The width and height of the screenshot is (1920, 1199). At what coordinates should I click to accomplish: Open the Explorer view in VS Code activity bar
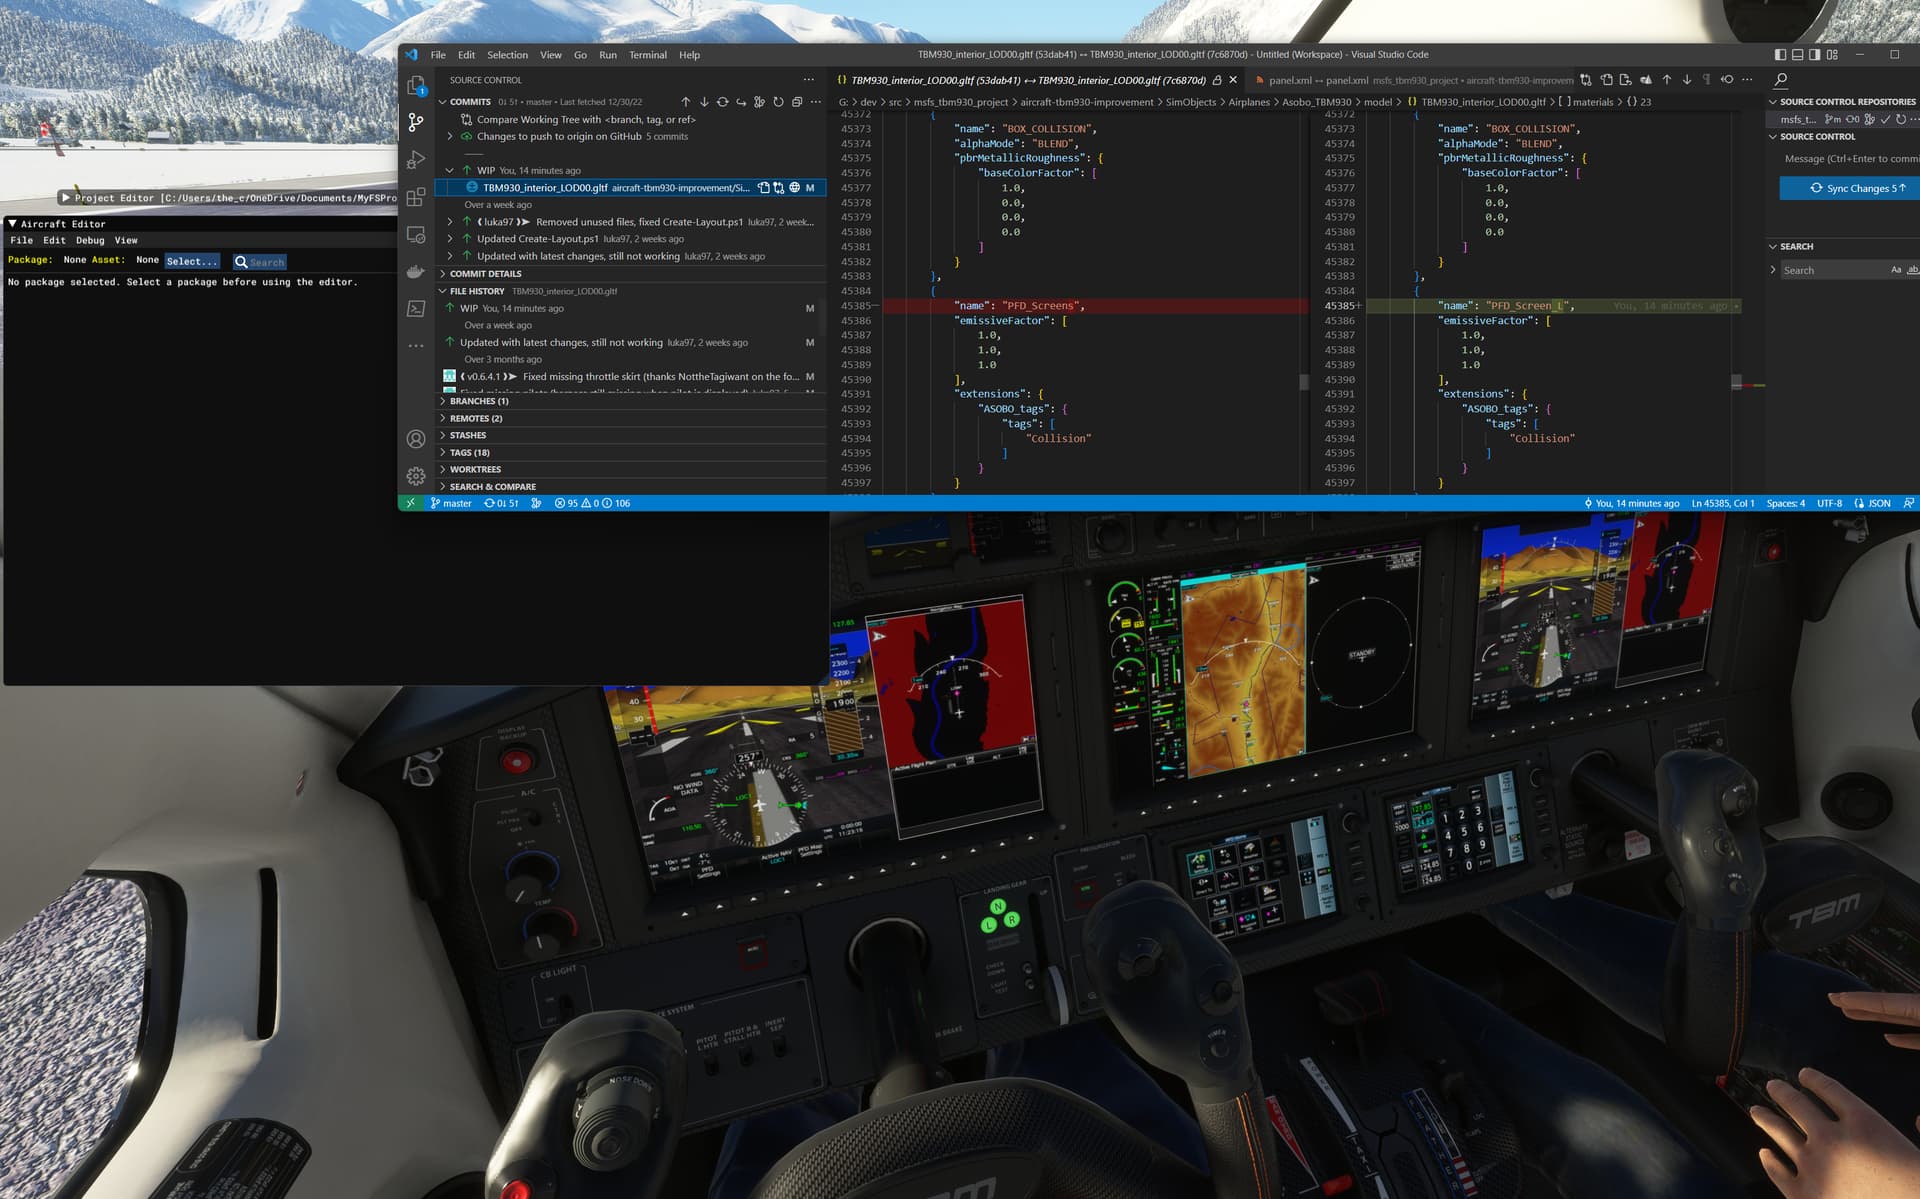416,86
